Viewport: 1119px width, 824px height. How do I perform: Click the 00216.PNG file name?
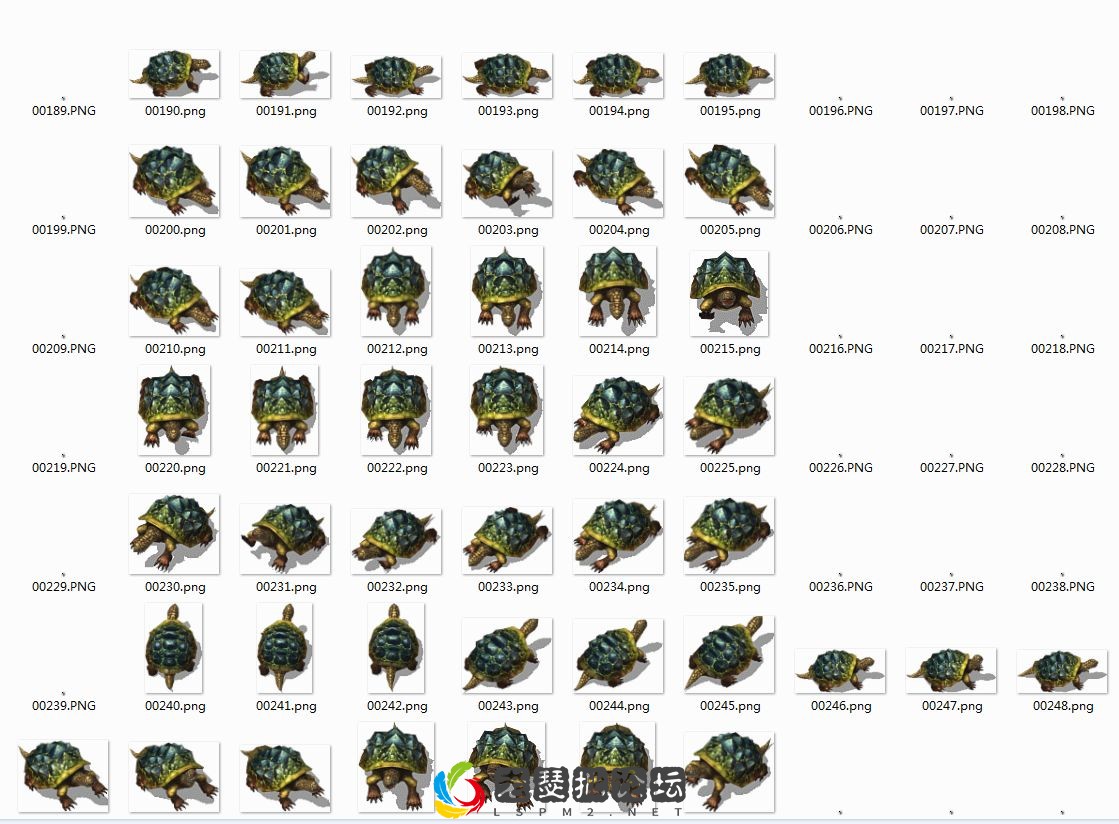(841, 349)
